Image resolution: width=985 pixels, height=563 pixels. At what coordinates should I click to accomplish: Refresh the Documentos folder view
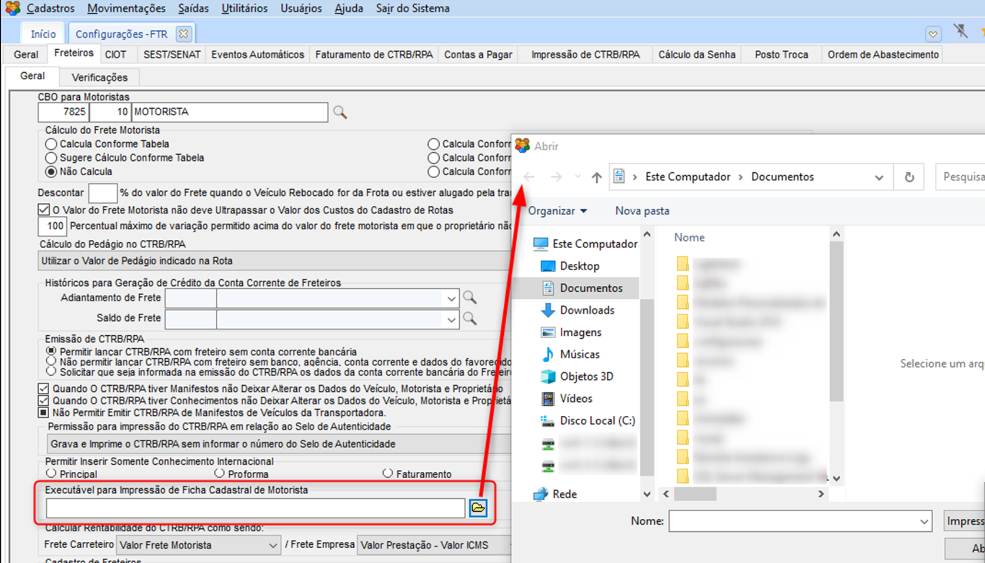[909, 177]
